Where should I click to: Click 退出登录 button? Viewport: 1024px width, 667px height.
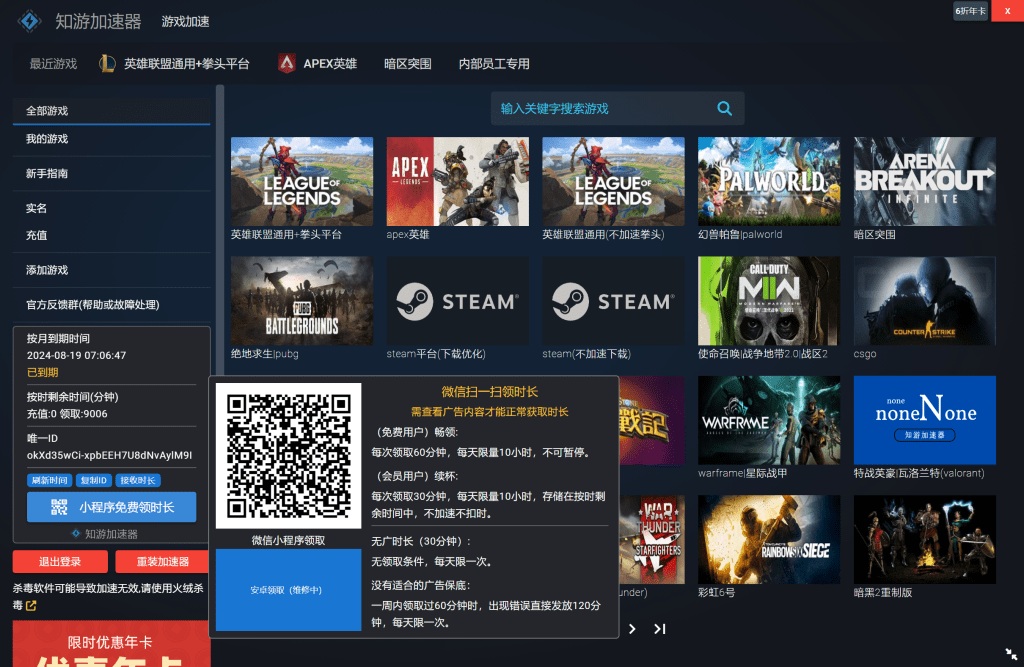(60, 561)
